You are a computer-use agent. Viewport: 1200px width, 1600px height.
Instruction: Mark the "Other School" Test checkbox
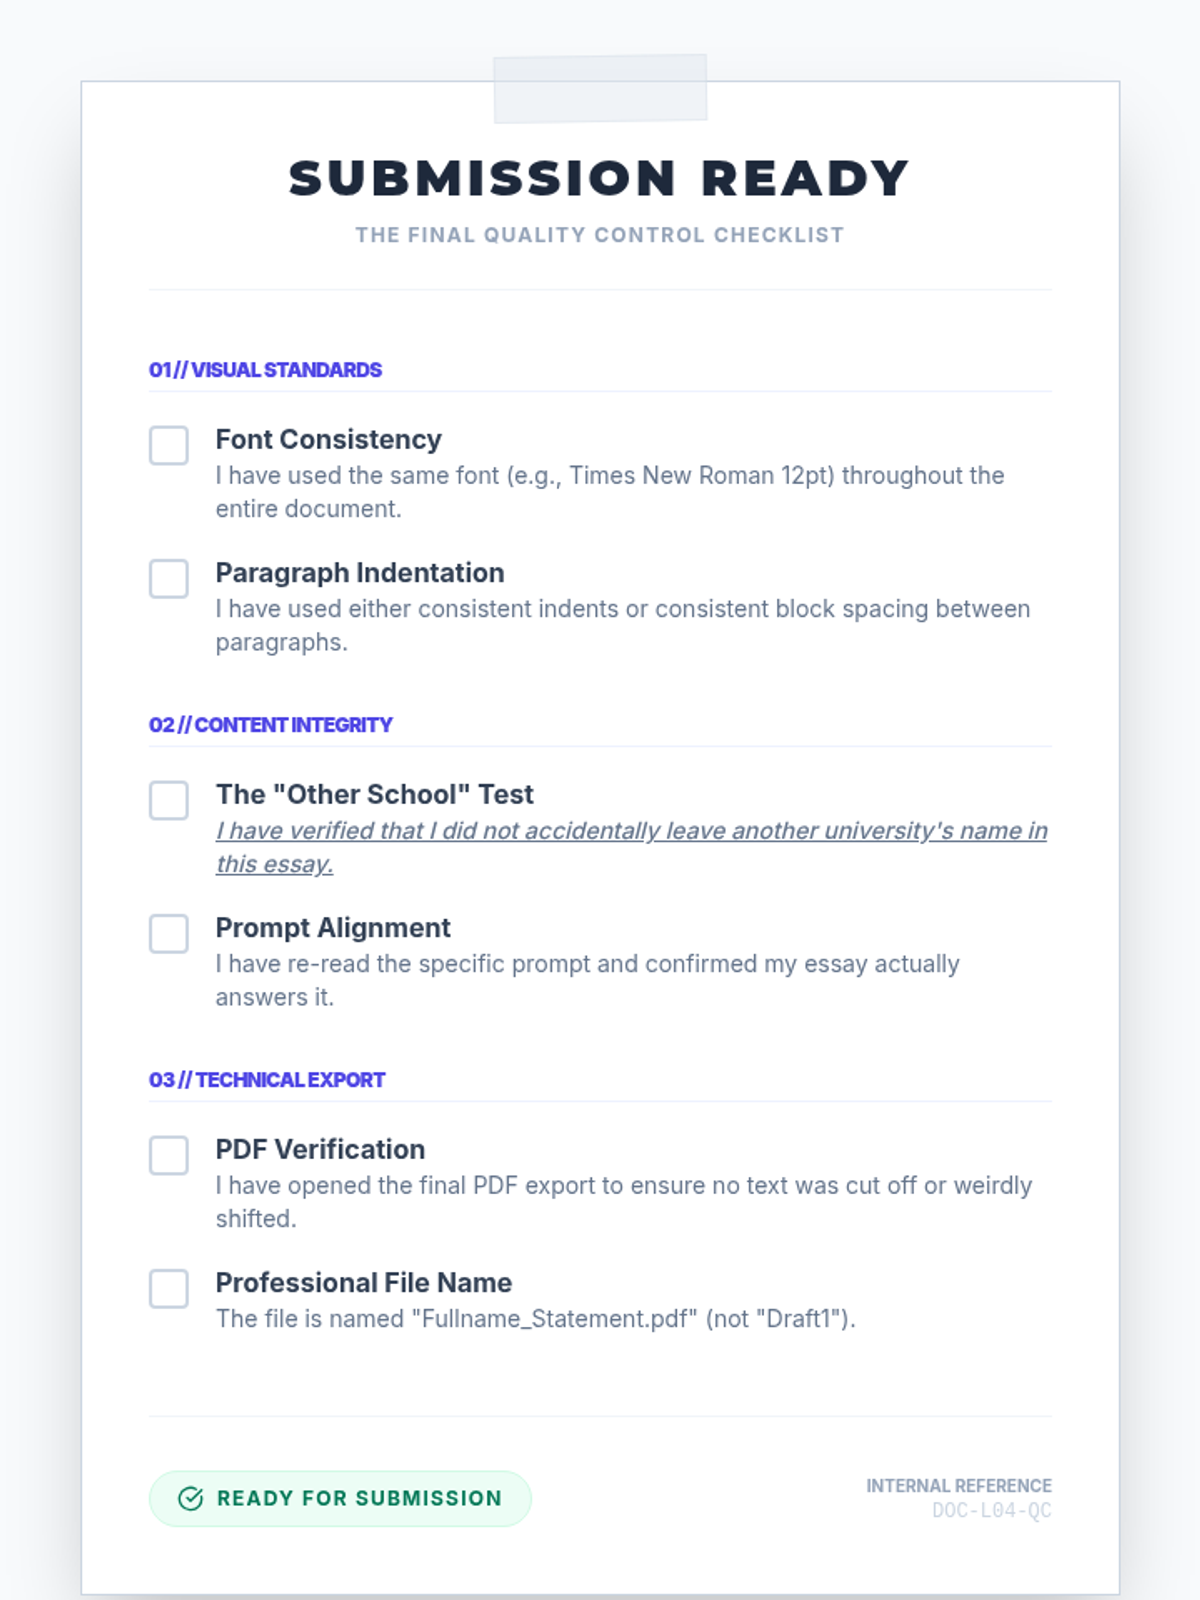(169, 800)
